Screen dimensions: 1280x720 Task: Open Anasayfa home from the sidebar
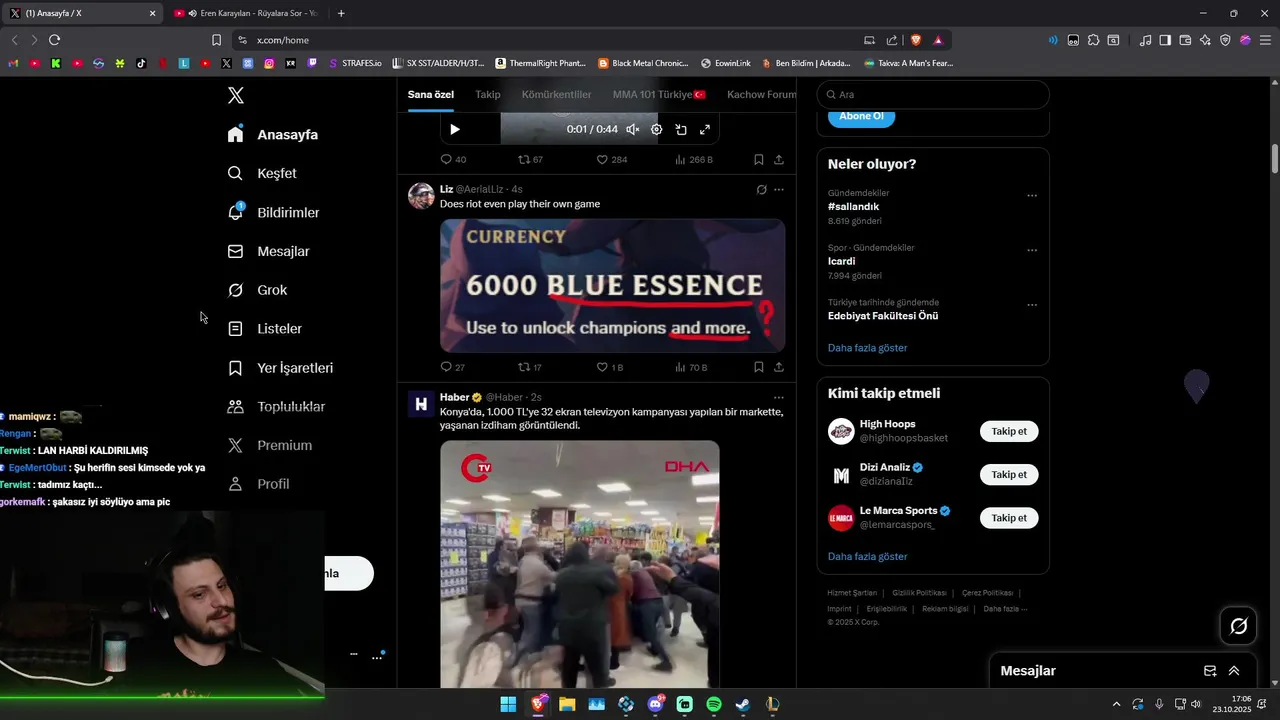273,134
